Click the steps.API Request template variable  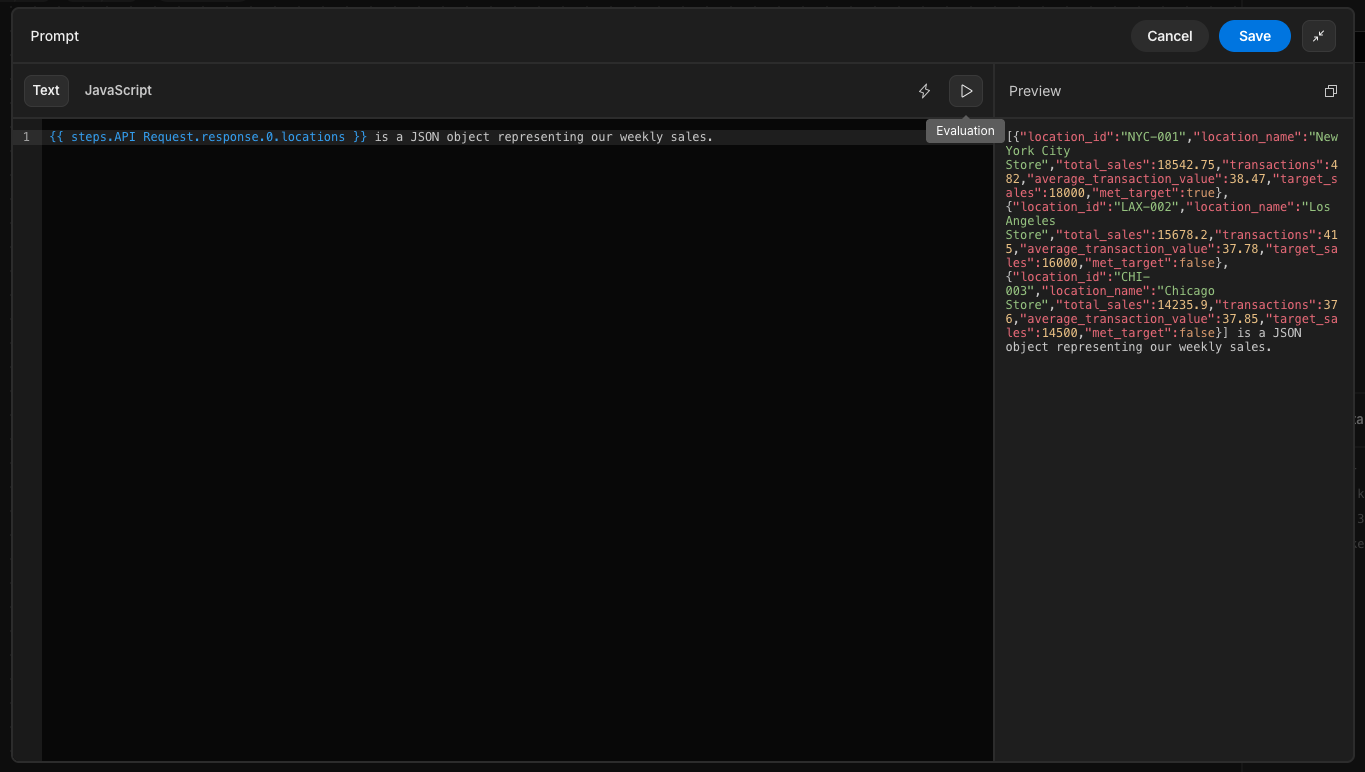pyautogui.click(x=208, y=137)
